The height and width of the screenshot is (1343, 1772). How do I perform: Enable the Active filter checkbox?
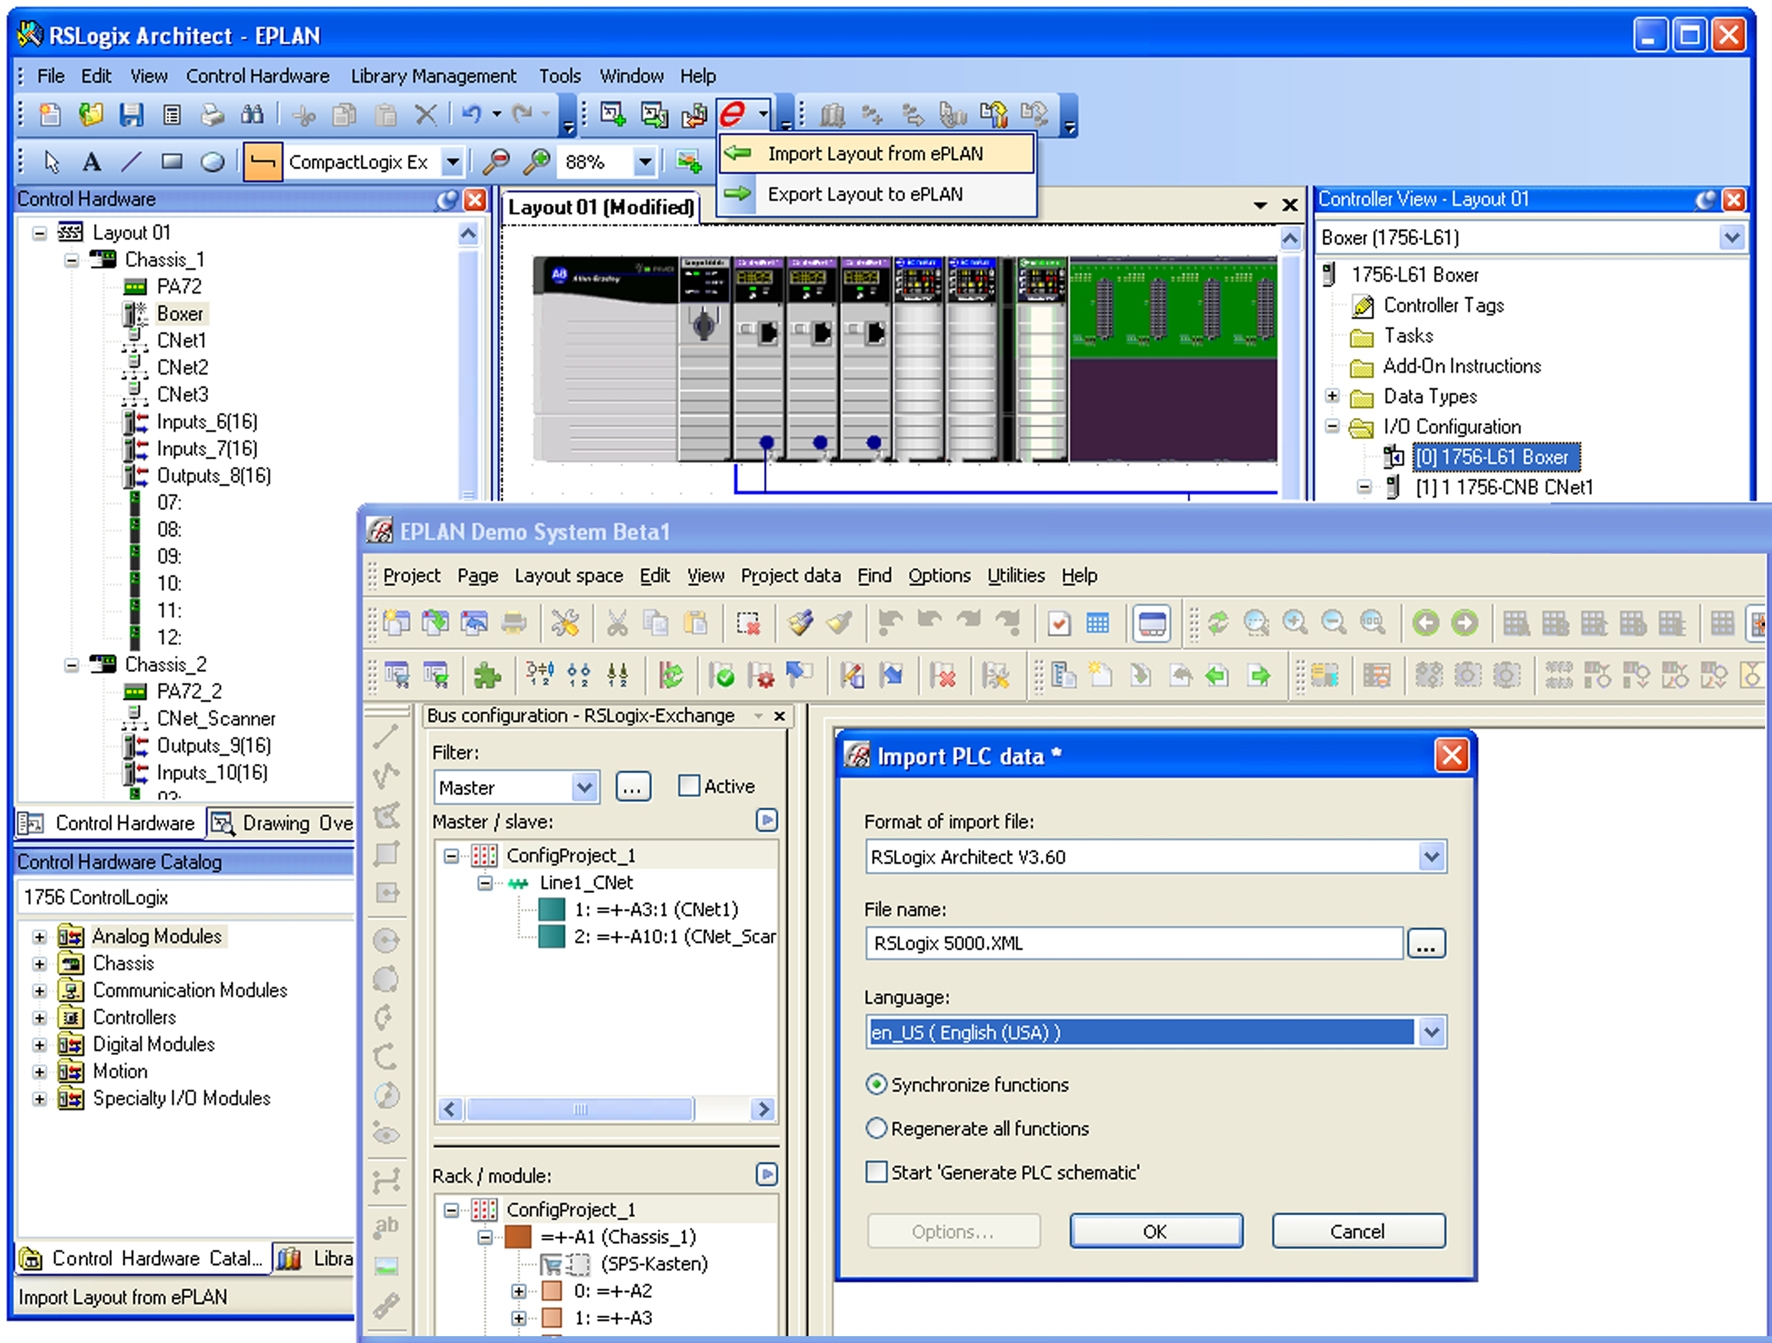689,786
